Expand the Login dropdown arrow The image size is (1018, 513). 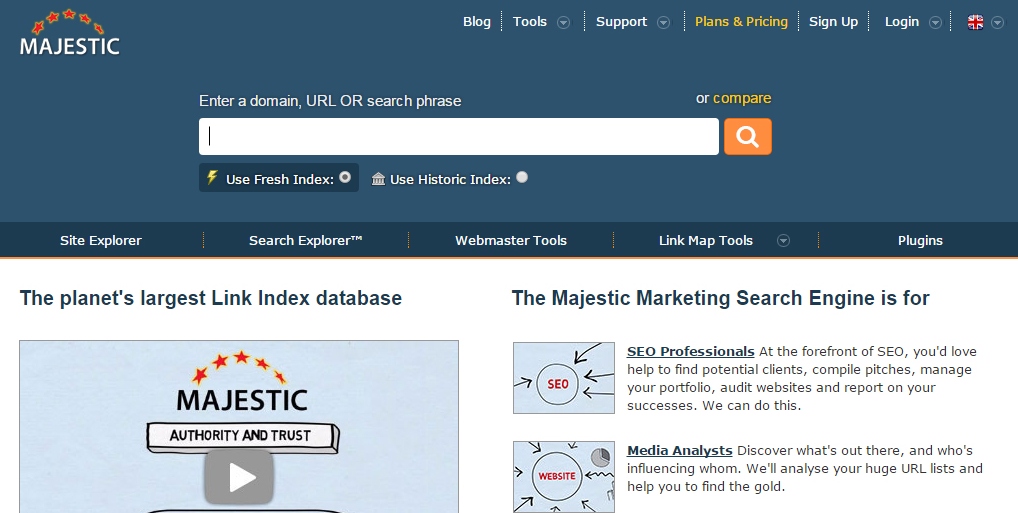click(936, 23)
